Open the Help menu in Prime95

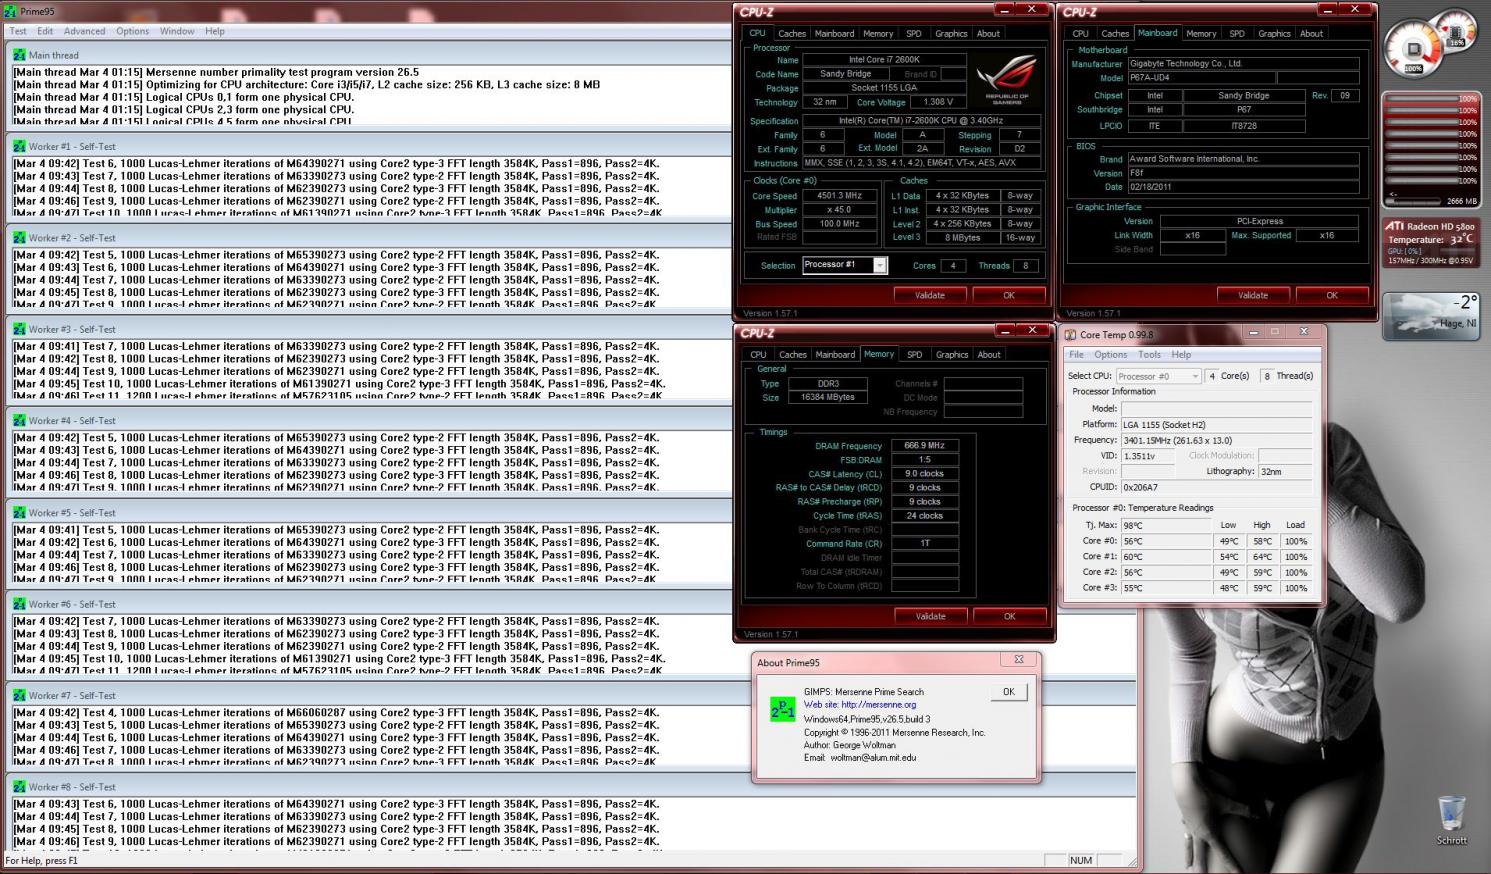tap(215, 31)
